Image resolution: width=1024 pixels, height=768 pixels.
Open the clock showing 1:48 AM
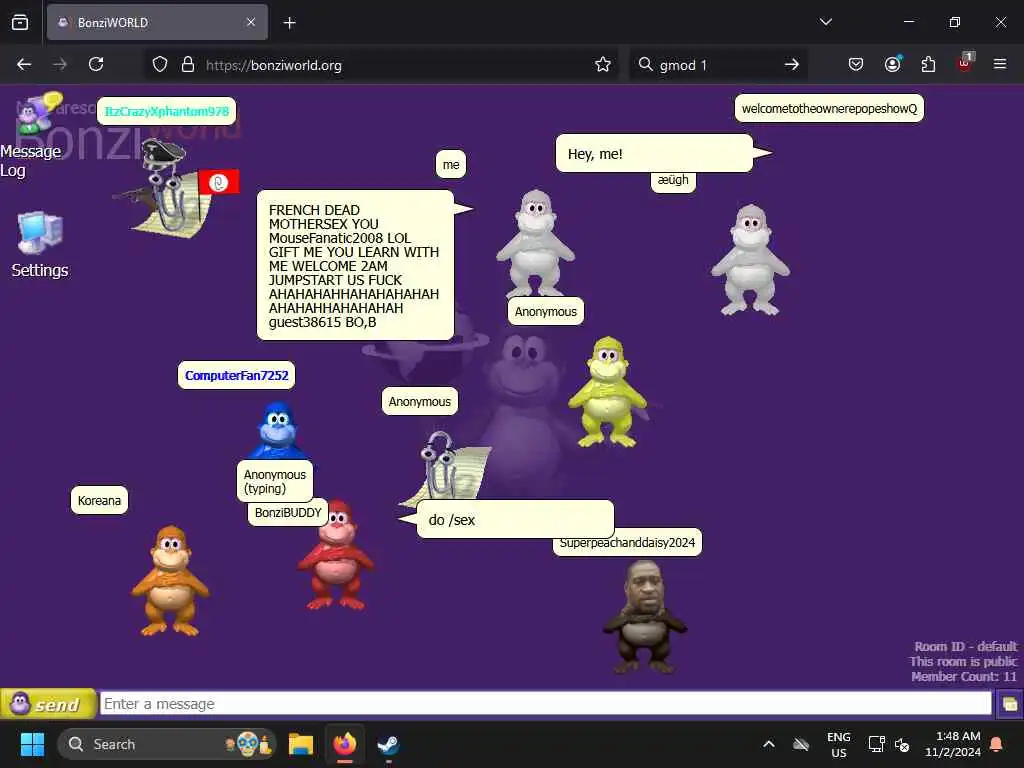point(953,744)
